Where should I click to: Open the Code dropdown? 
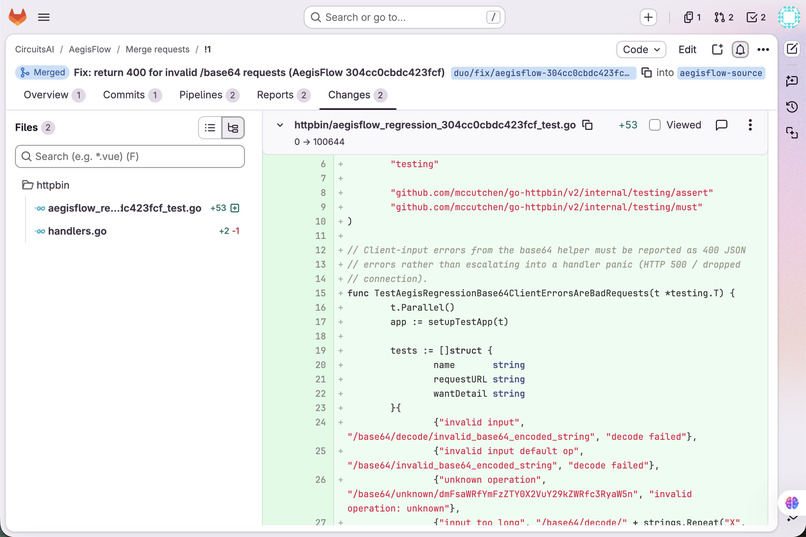[641, 49]
